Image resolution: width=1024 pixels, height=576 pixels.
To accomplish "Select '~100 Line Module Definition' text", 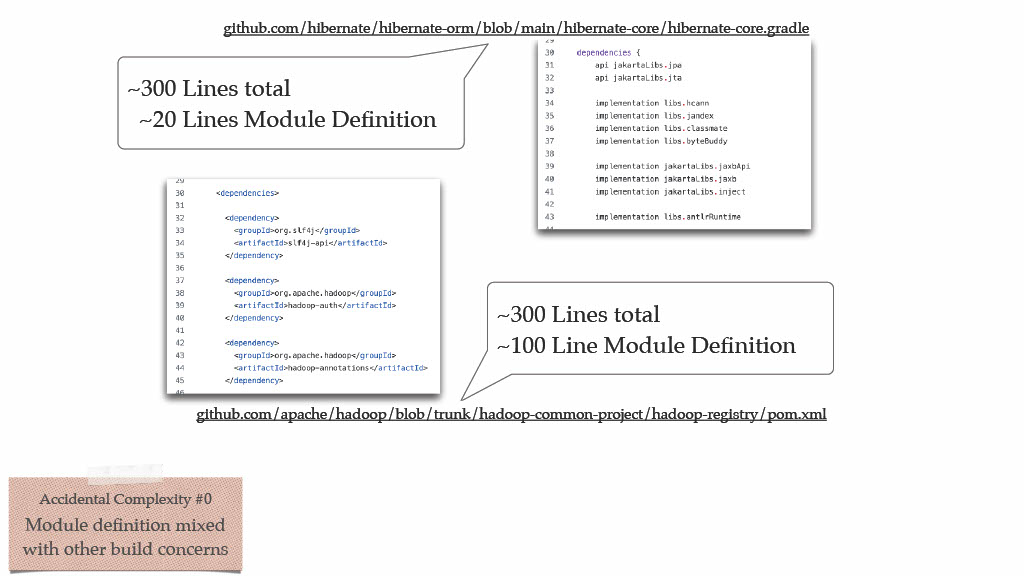I will click(x=647, y=345).
